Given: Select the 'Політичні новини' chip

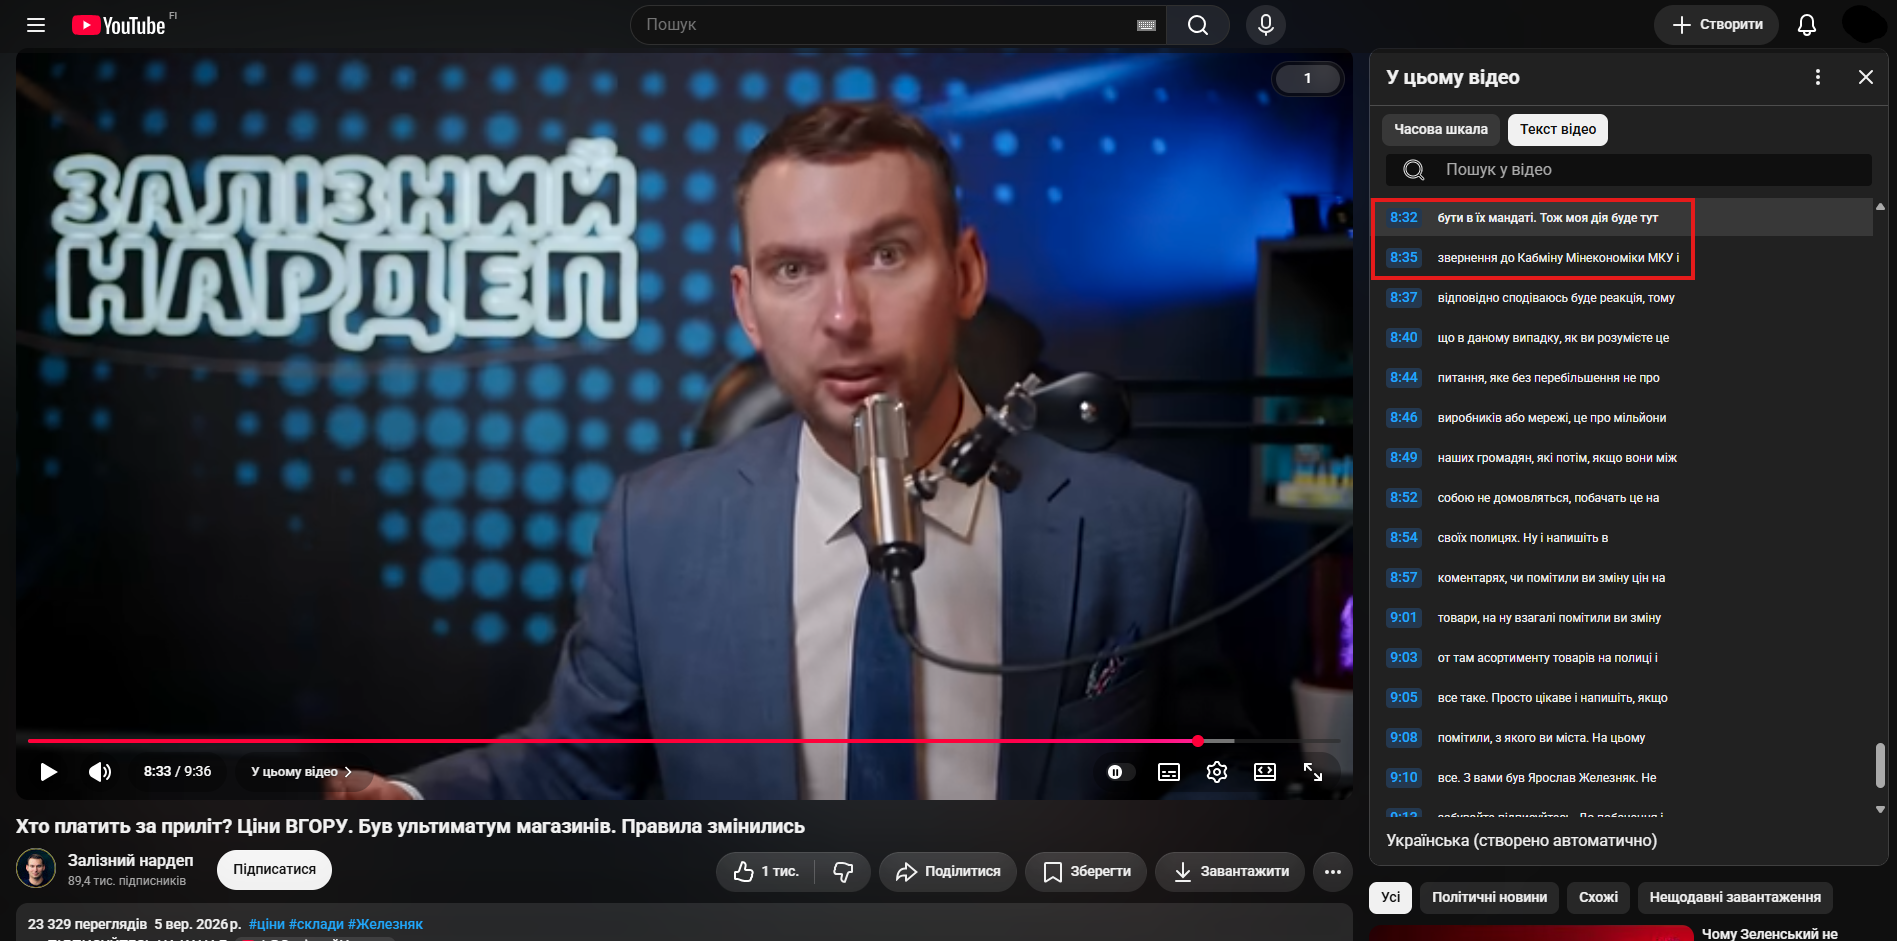Looking at the screenshot, I should pyautogui.click(x=1489, y=898).
